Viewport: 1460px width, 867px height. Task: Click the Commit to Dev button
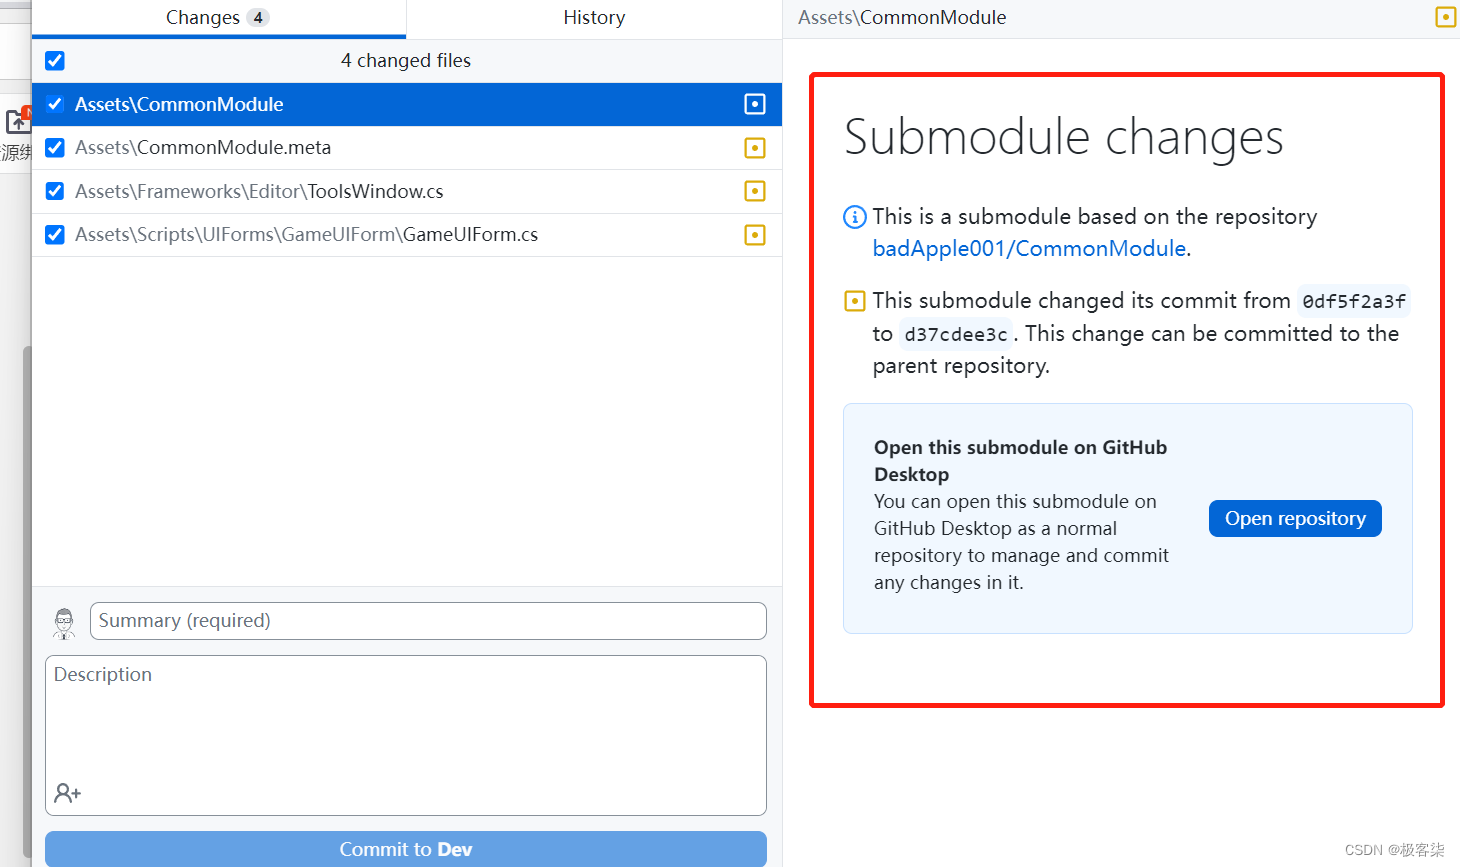pos(406,848)
